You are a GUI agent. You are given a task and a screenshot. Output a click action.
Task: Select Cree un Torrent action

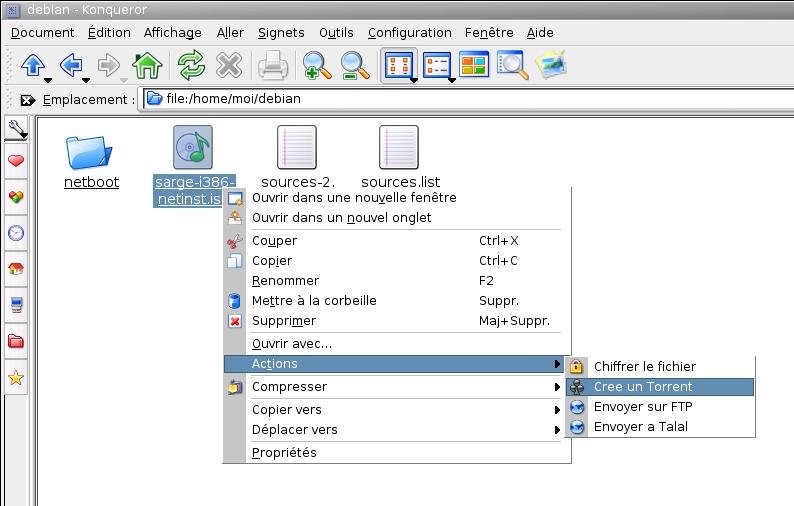[660, 387]
